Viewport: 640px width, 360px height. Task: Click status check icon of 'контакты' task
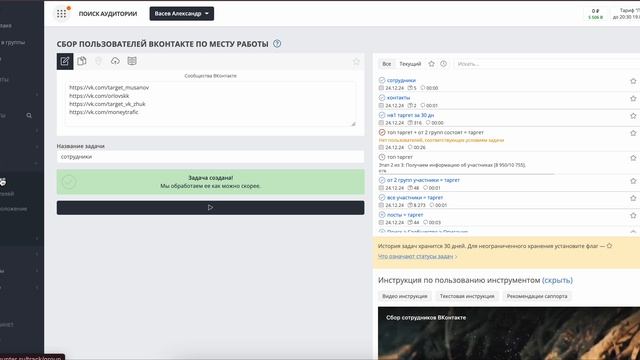(x=382, y=98)
